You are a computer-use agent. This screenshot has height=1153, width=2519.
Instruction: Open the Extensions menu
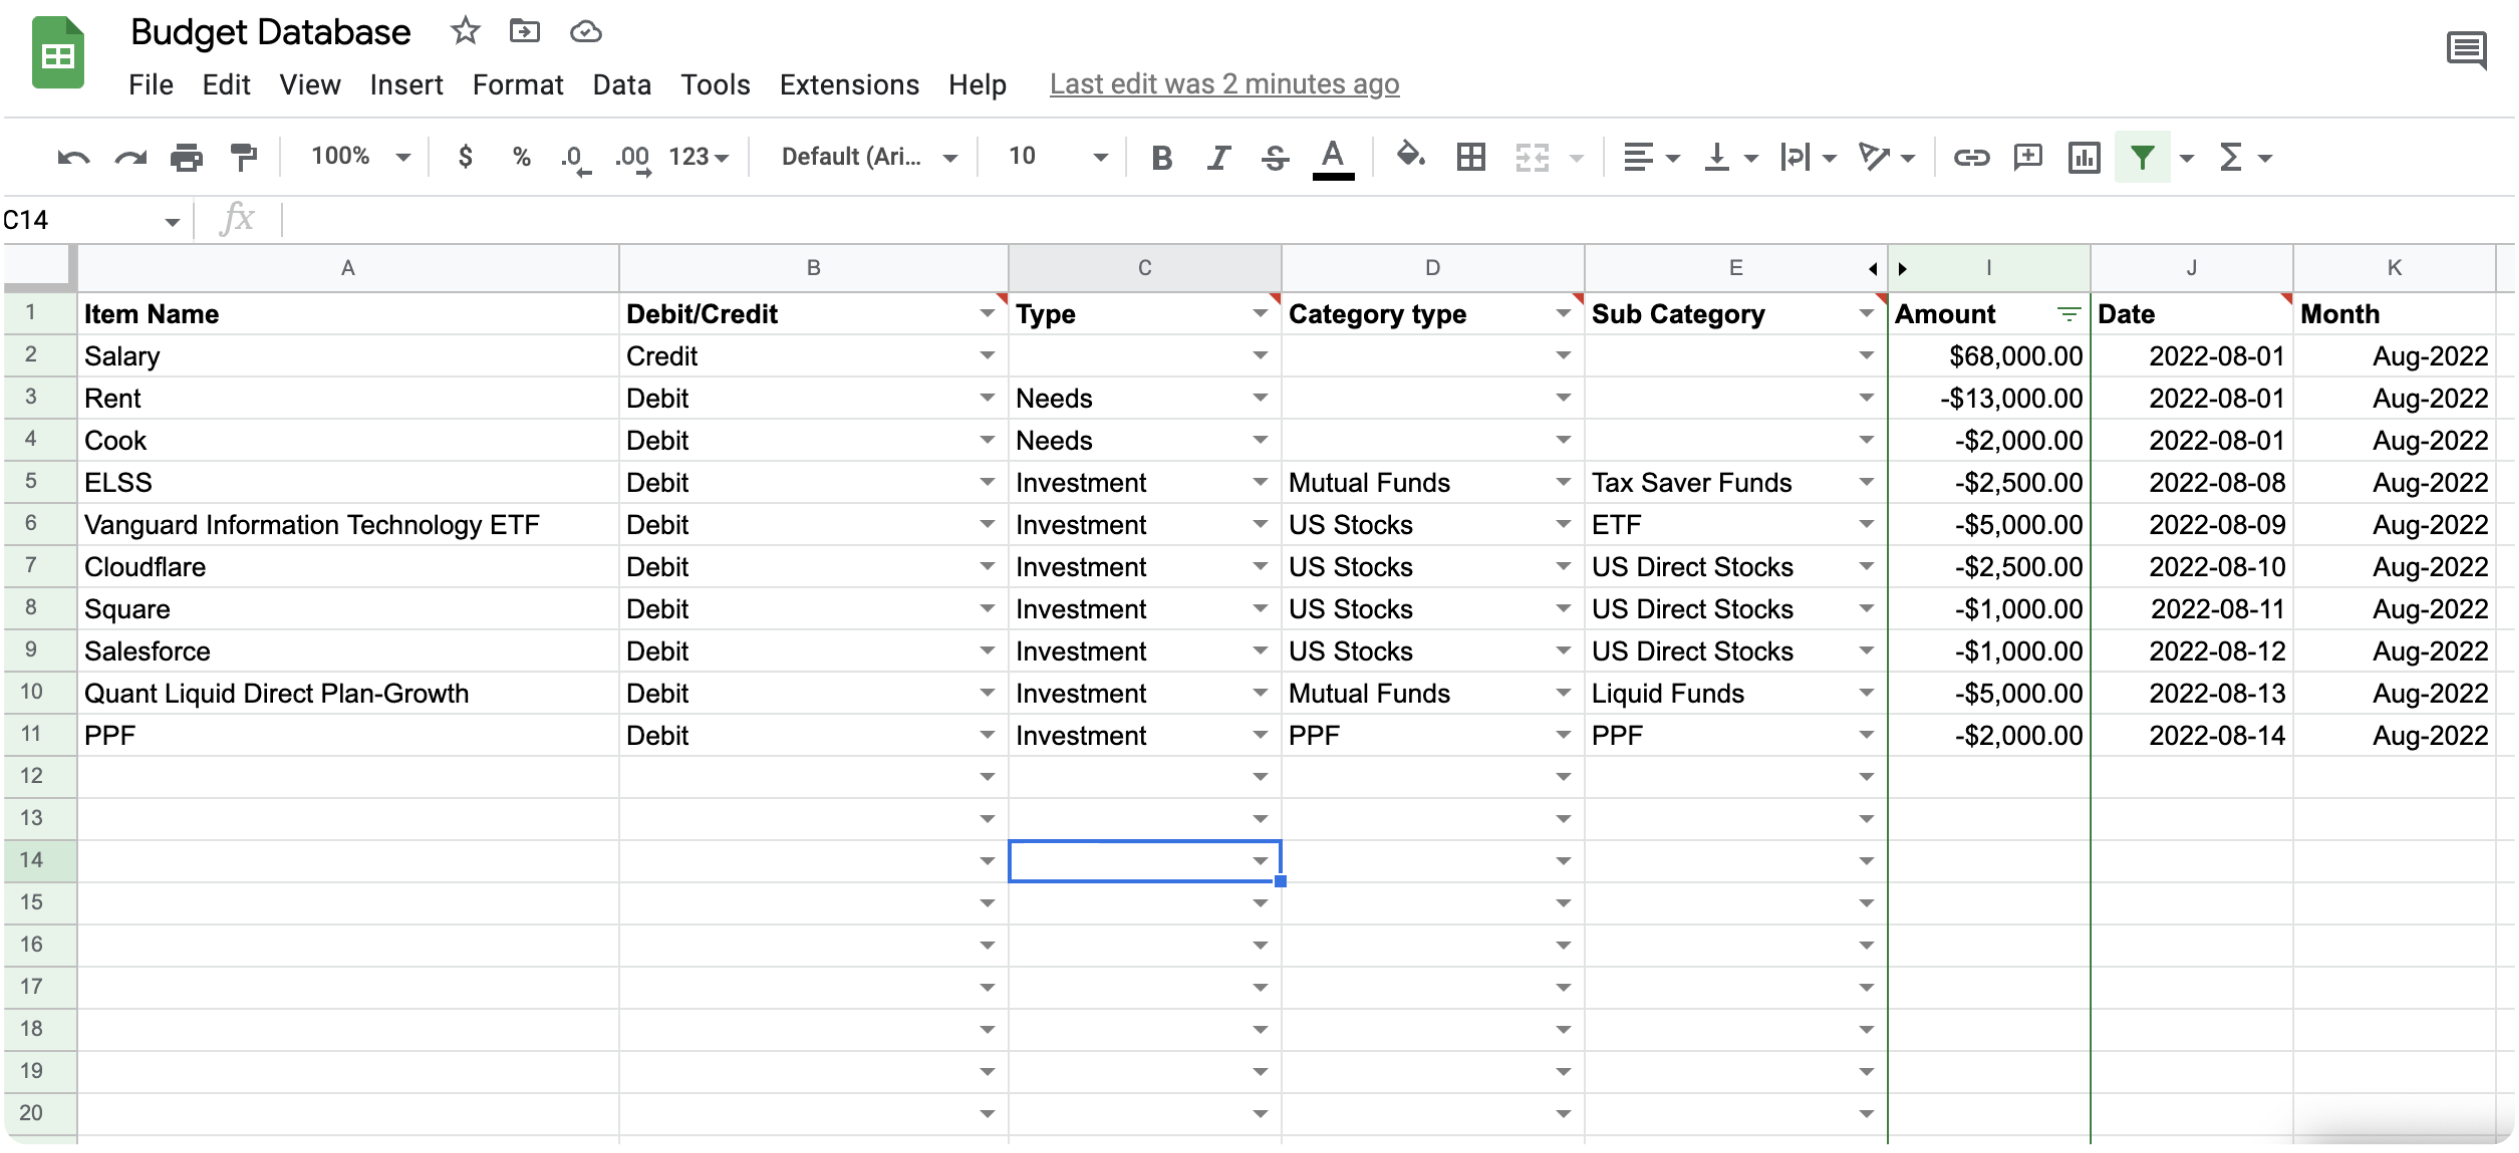tap(849, 85)
